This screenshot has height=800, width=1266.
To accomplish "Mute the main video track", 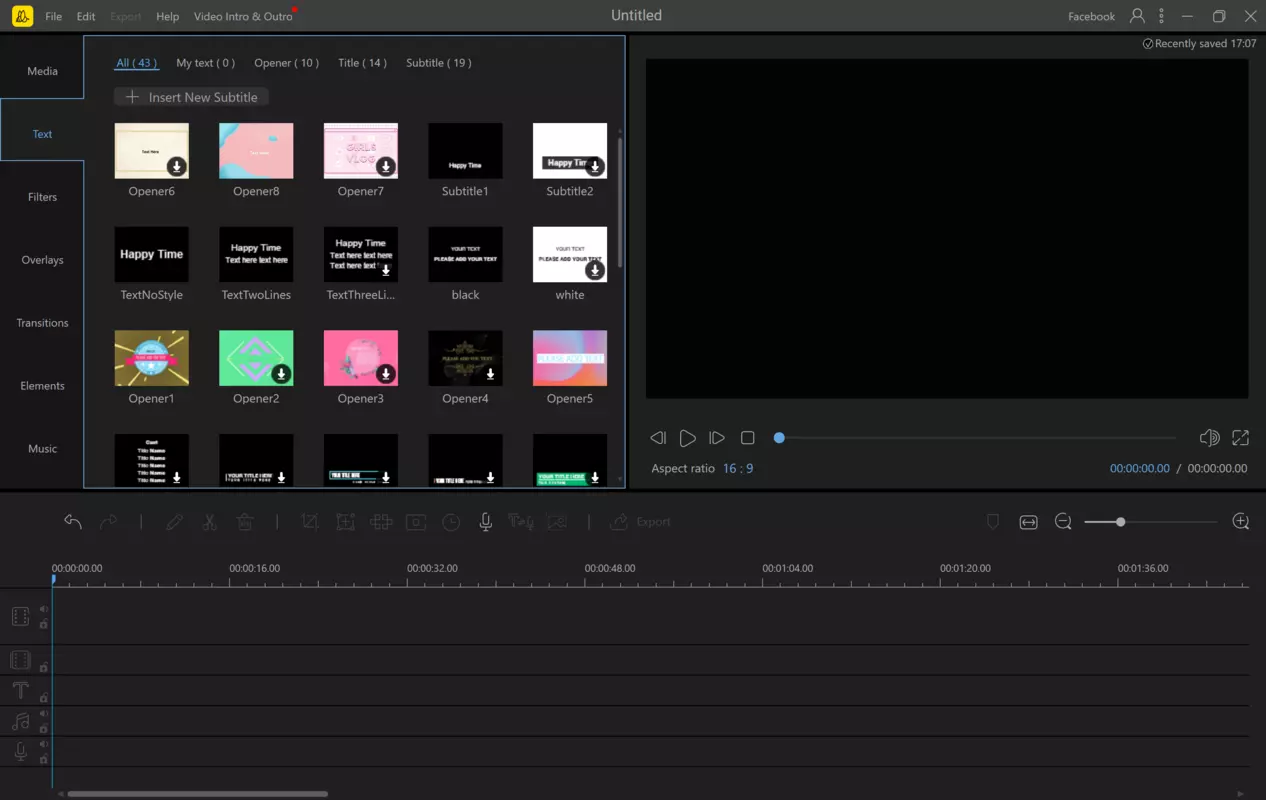I will tap(44, 609).
